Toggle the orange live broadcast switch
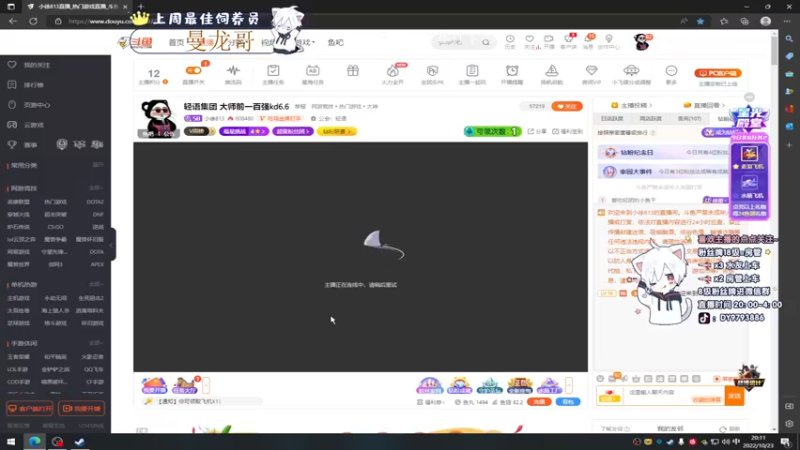The width and height of the screenshot is (800, 450). pyautogui.click(x=193, y=70)
